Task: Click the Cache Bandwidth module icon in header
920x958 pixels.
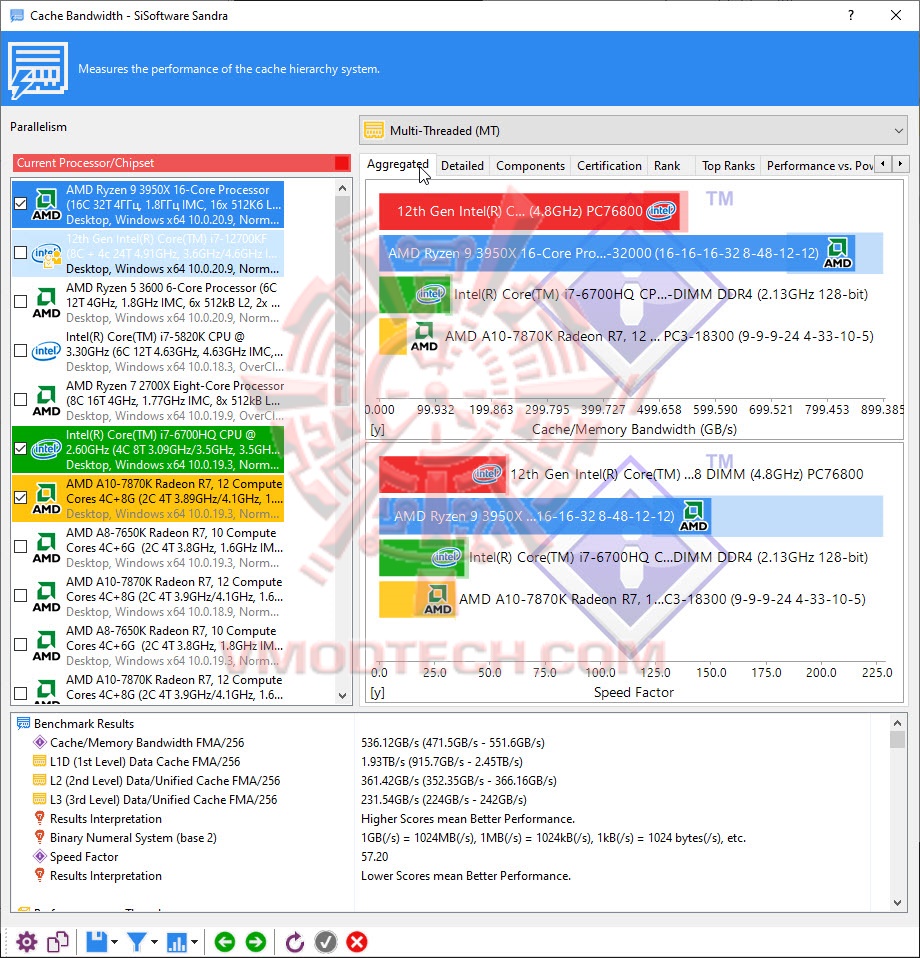Action: [38, 70]
